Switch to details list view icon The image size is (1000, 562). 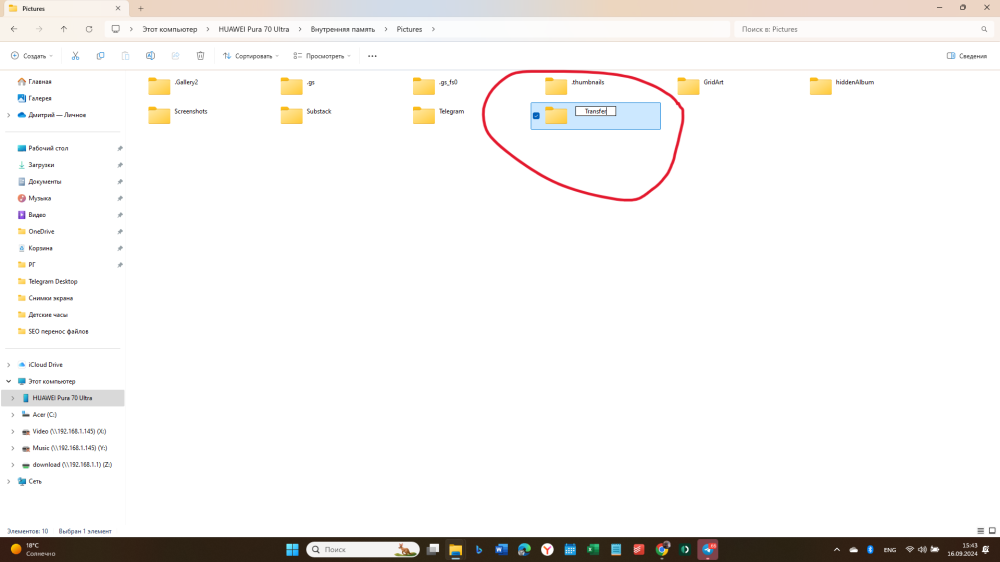[x=980, y=531]
